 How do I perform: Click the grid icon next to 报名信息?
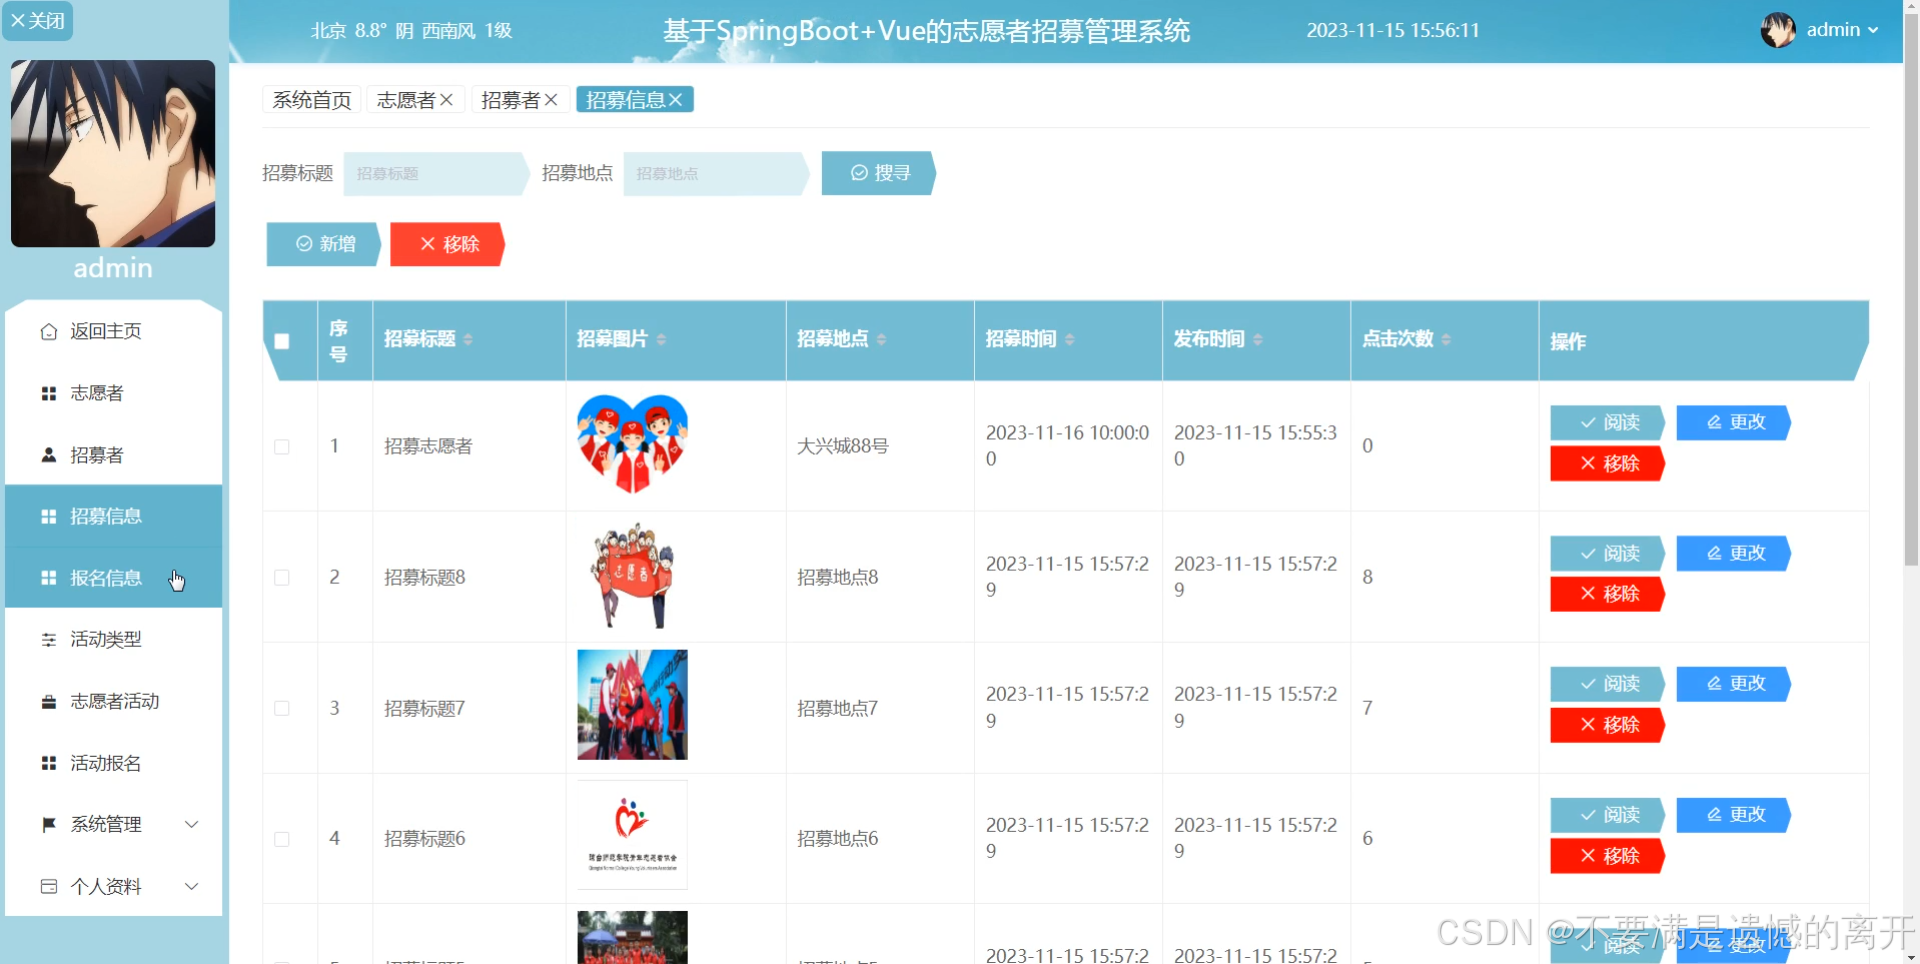48,578
